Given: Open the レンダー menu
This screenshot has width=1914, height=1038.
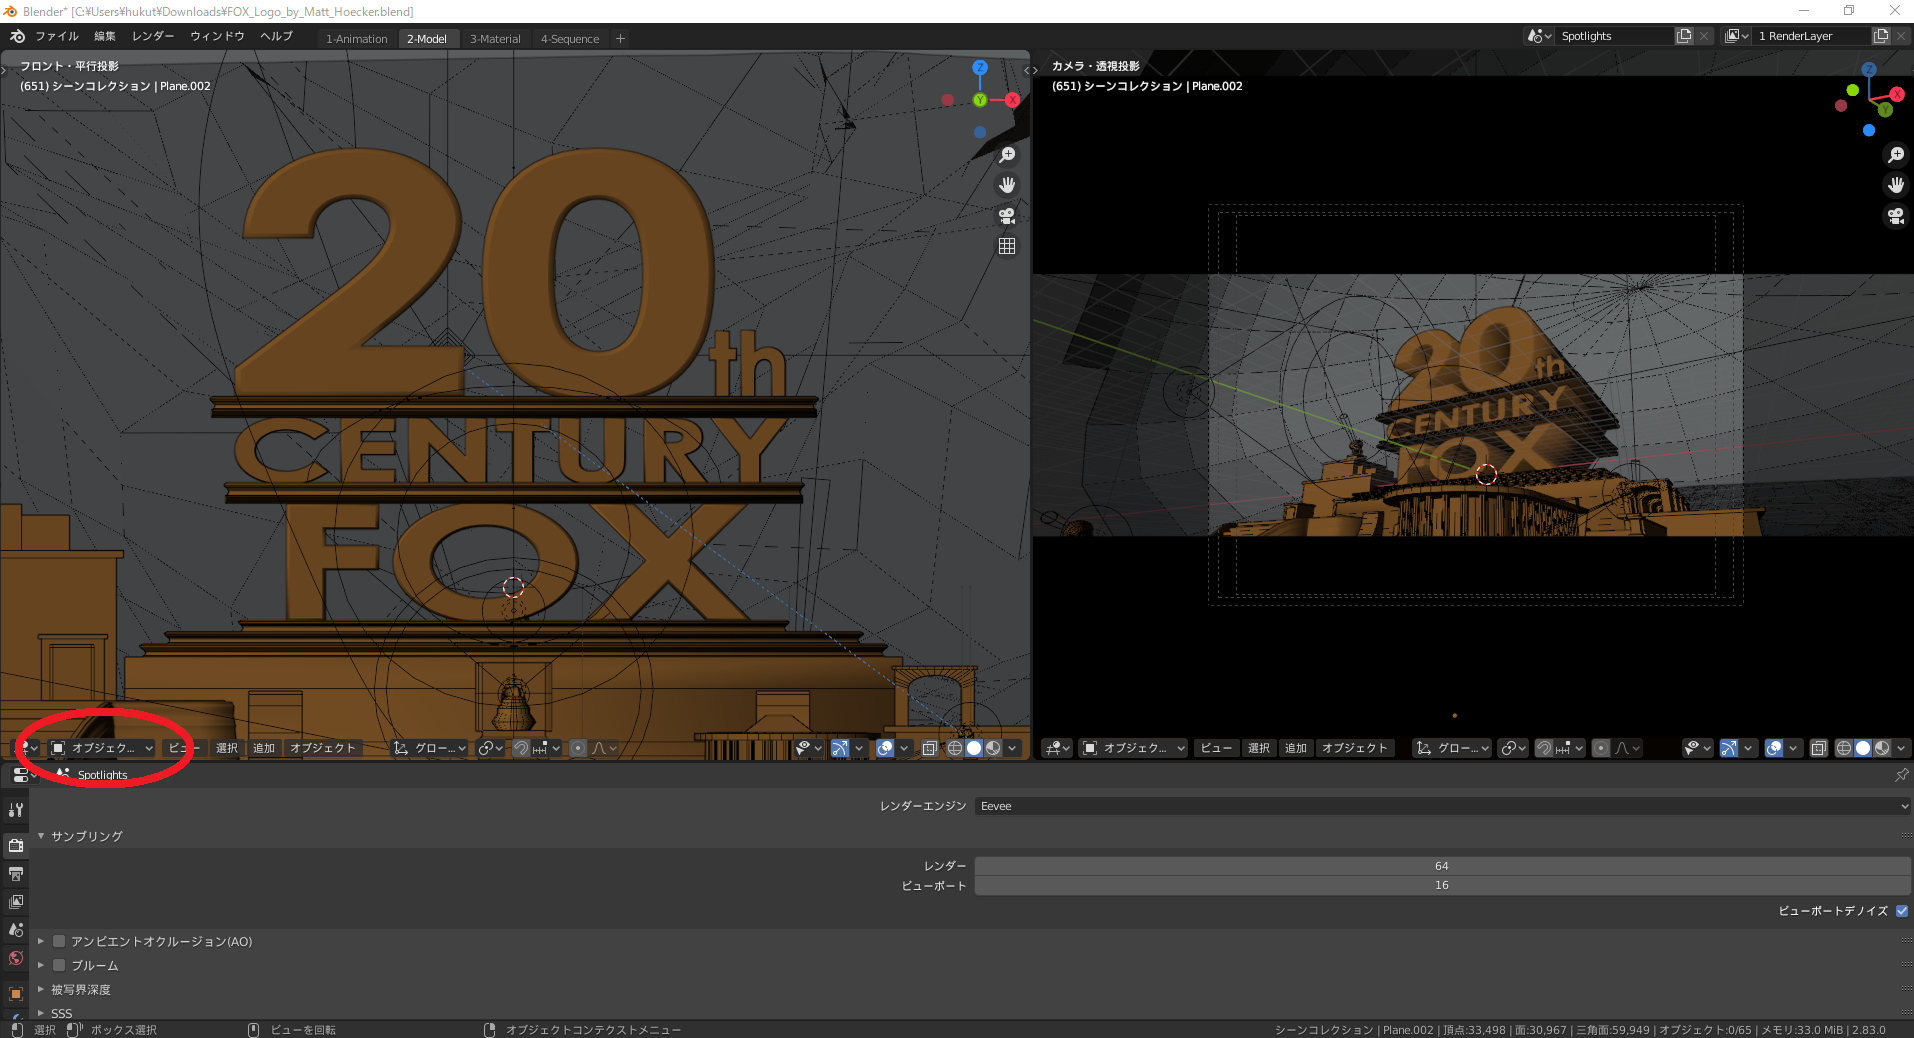Looking at the screenshot, I should click(x=153, y=36).
